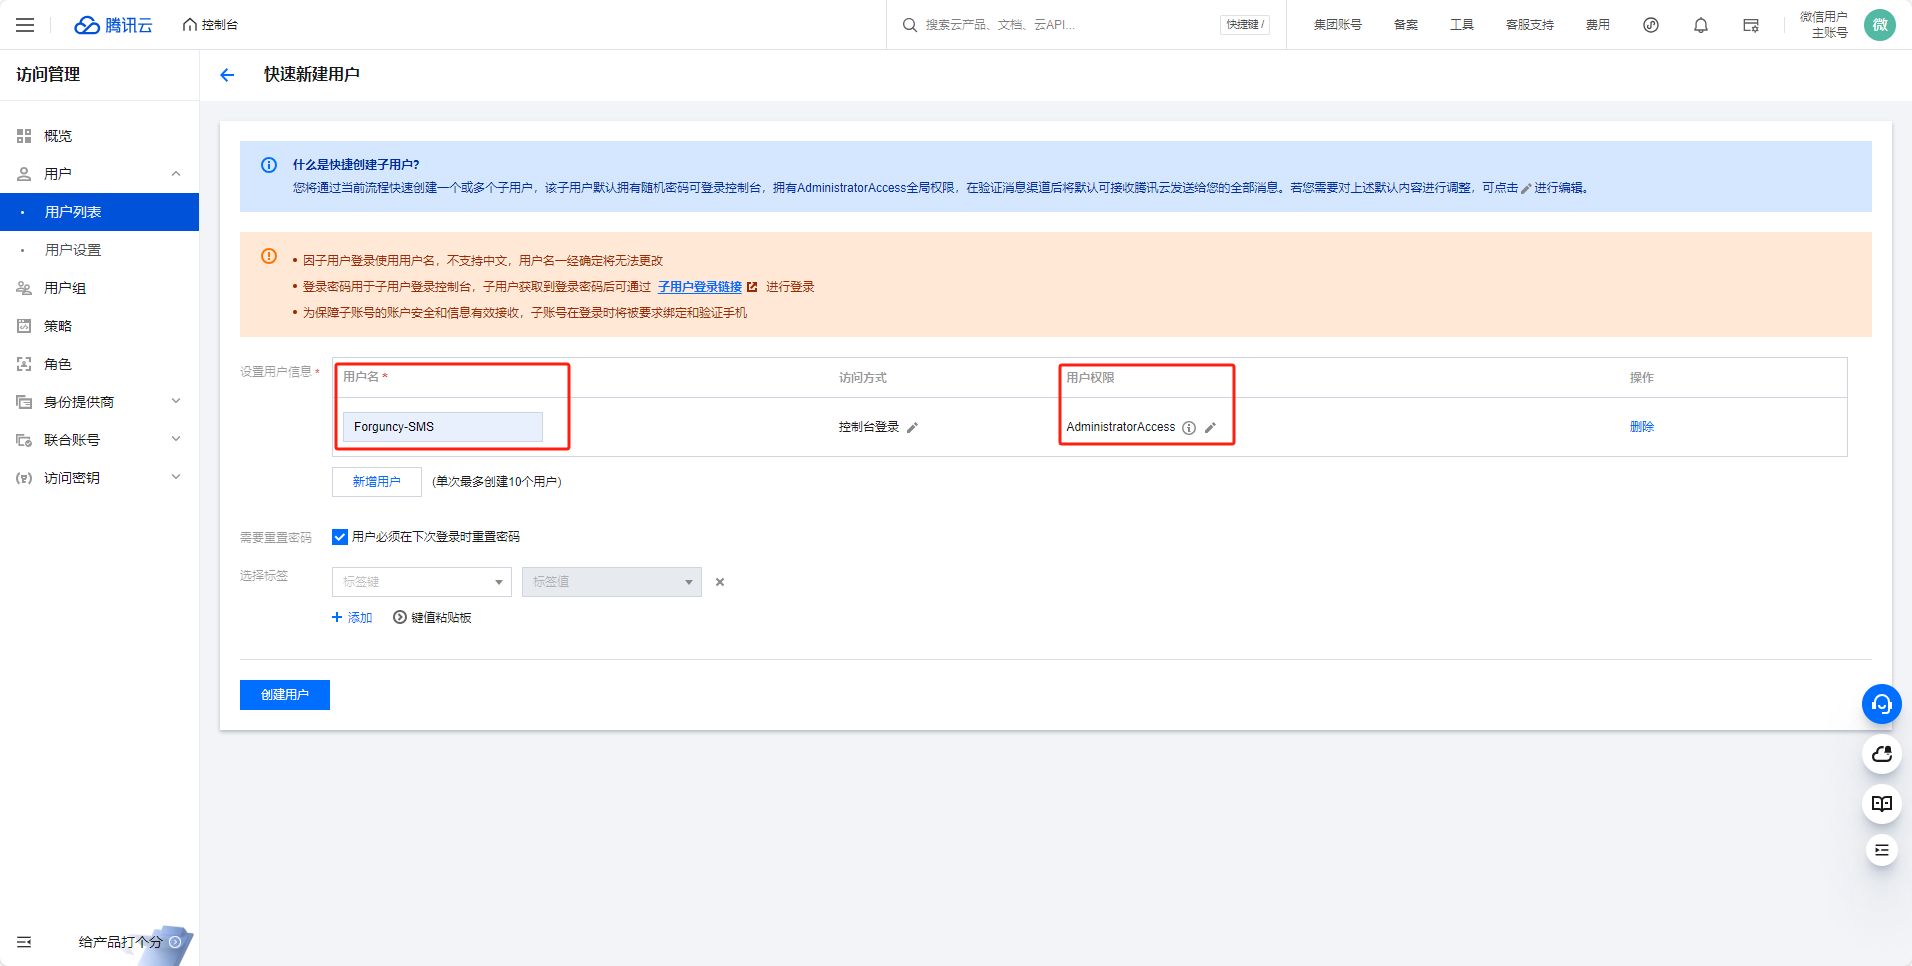Viewport: 1912px width, 966px height.
Task: Open the documentation book floating icon
Action: pyautogui.click(x=1881, y=803)
